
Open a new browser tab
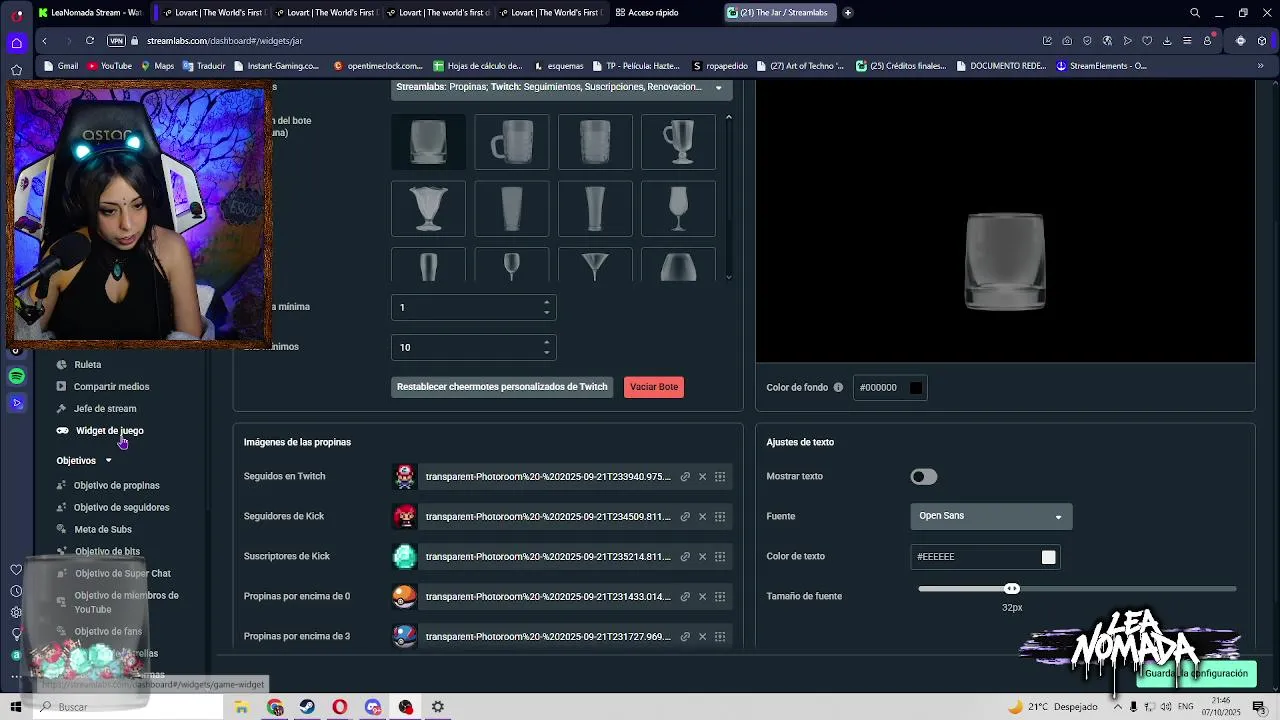(x=848, y=13)
